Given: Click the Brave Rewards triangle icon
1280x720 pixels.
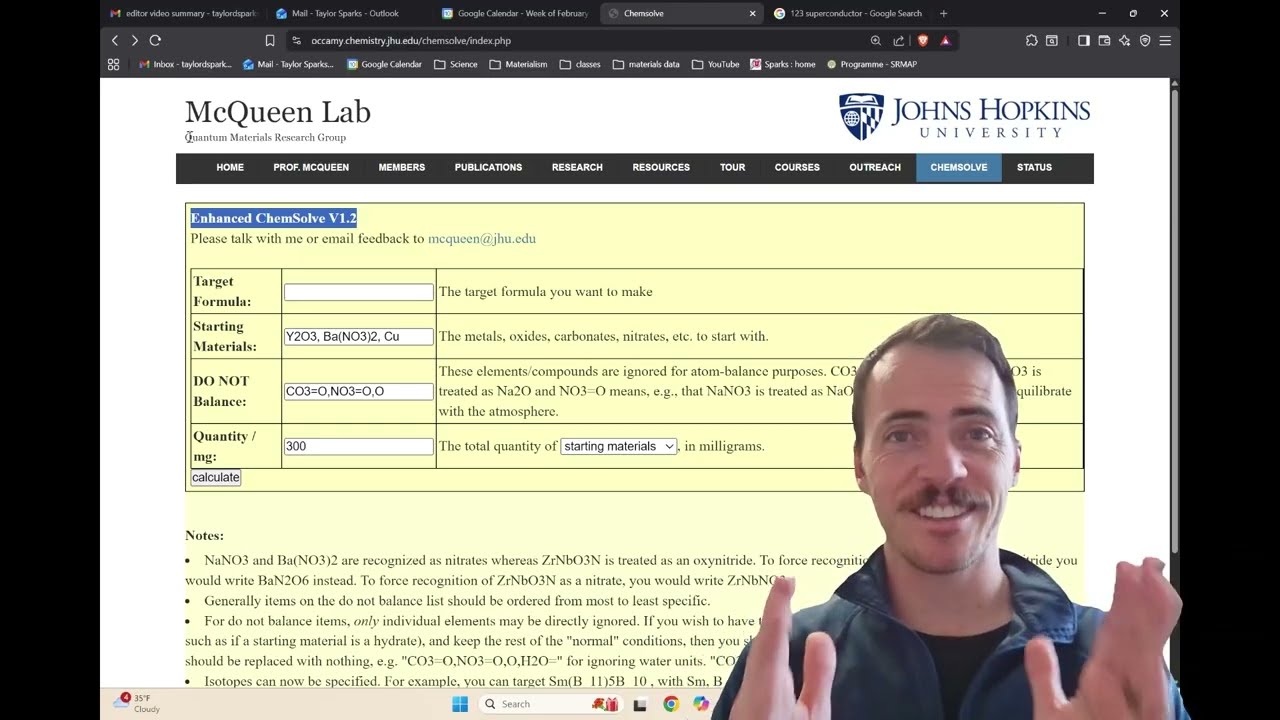Looking at the screenshot, I should tap(945, 41).
